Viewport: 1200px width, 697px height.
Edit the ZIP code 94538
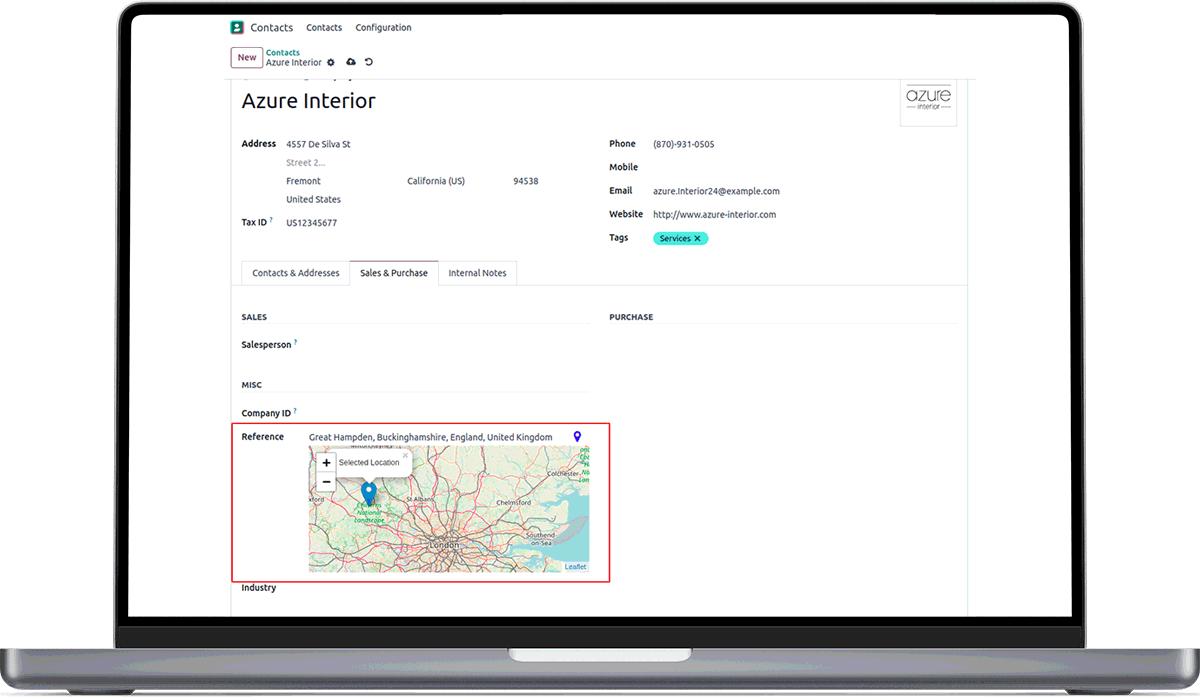(526, 181)
